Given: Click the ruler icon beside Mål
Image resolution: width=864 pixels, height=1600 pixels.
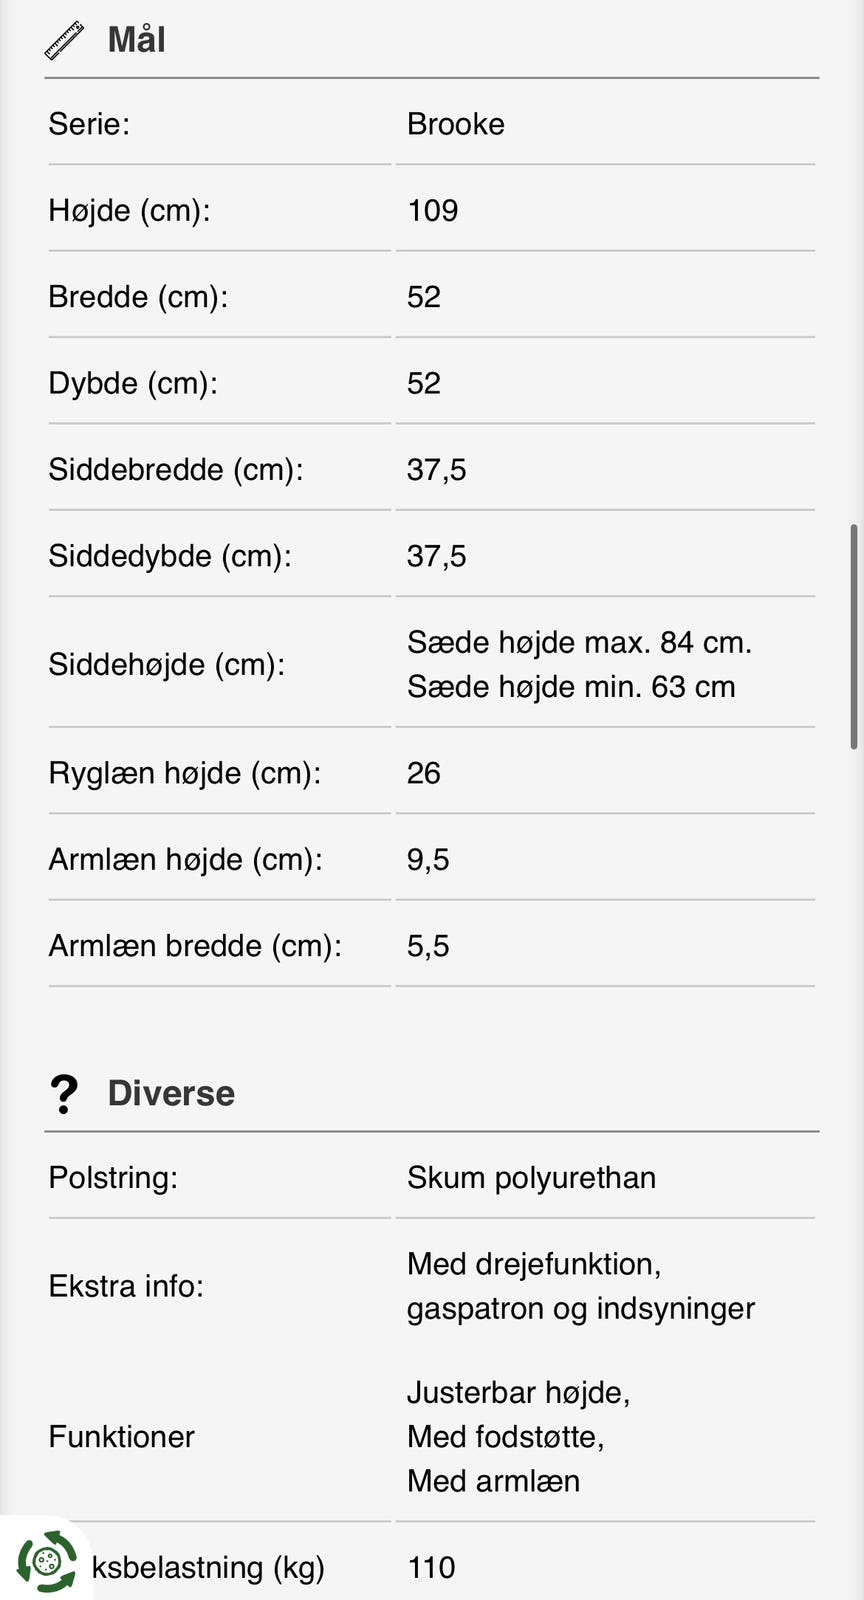Looking at the screenshot, I should (x=65, y=41).
